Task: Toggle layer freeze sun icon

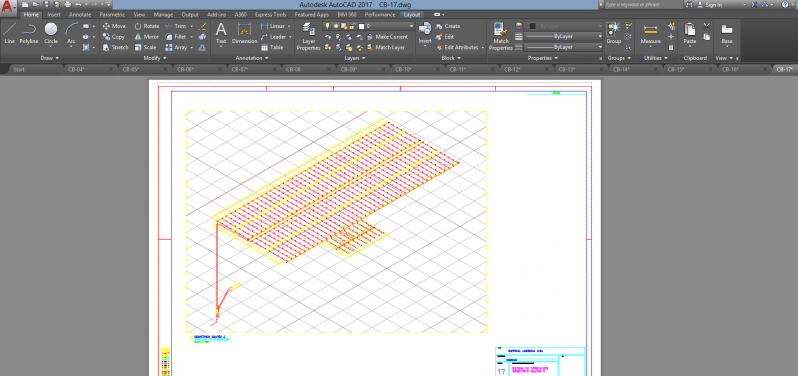Action: 336,26
